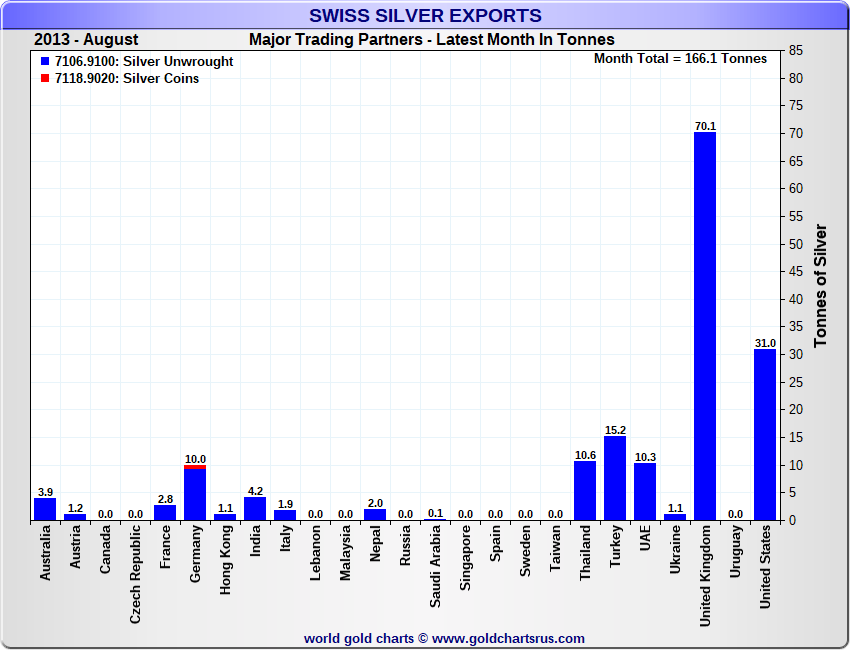Select the India bar labeled 4.2
This screenshot has height=650, width=850.
click(255, 509)
